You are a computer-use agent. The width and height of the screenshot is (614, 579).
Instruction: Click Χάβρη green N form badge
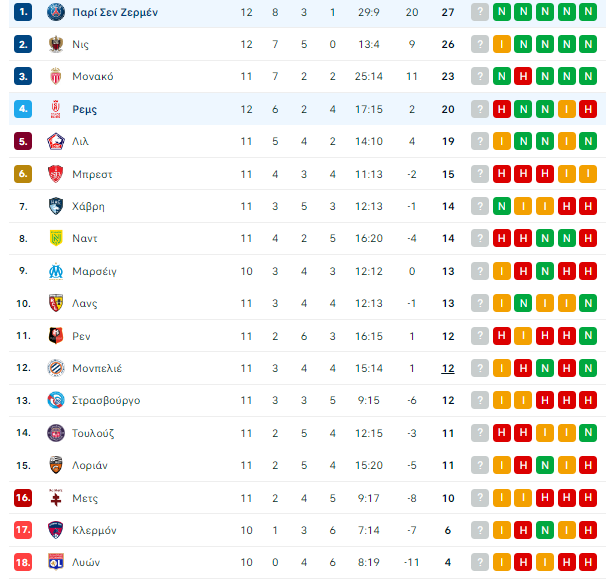point(502,206)
